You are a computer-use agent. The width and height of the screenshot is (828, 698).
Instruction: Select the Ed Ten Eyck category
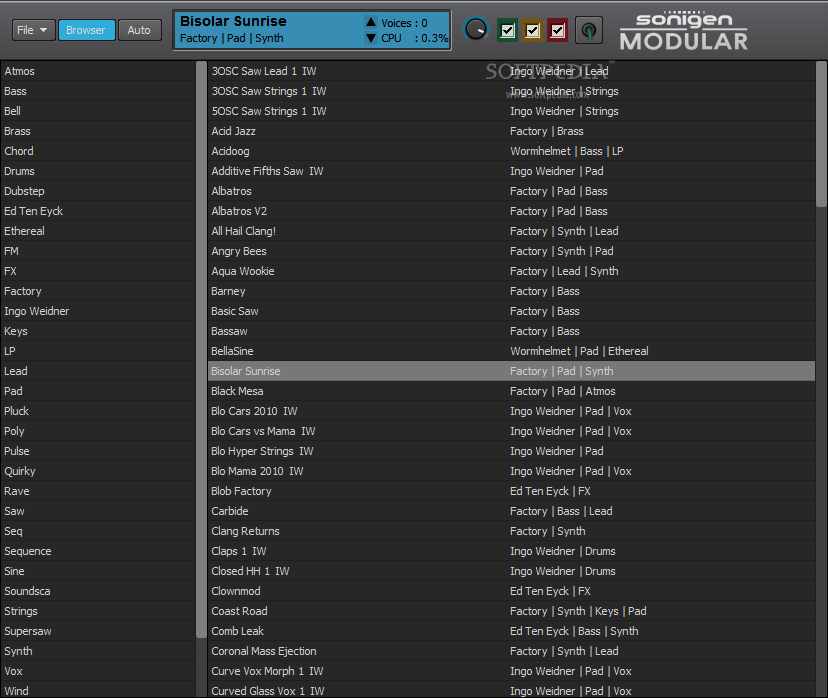click(x=98, y=211)
